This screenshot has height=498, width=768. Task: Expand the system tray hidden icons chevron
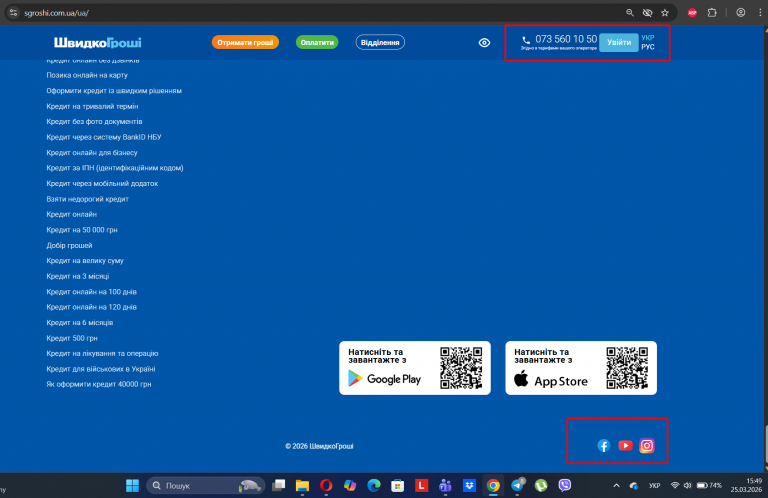[x=616, y=485]
